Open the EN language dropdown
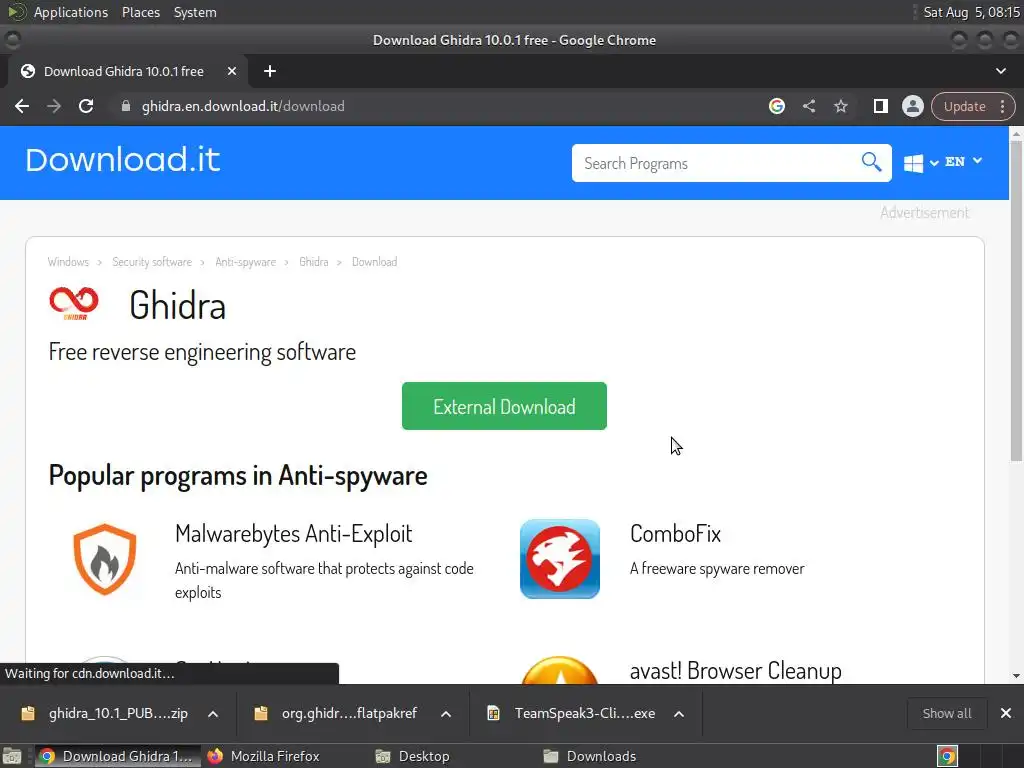The height and width of the screenshot is (768, 1024). click(963, 161)
